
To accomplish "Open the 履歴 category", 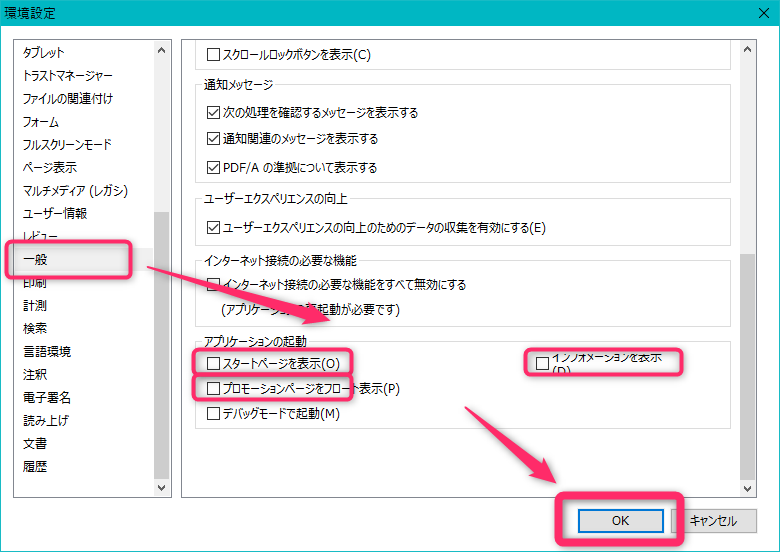I will click(x=35, y=467).
